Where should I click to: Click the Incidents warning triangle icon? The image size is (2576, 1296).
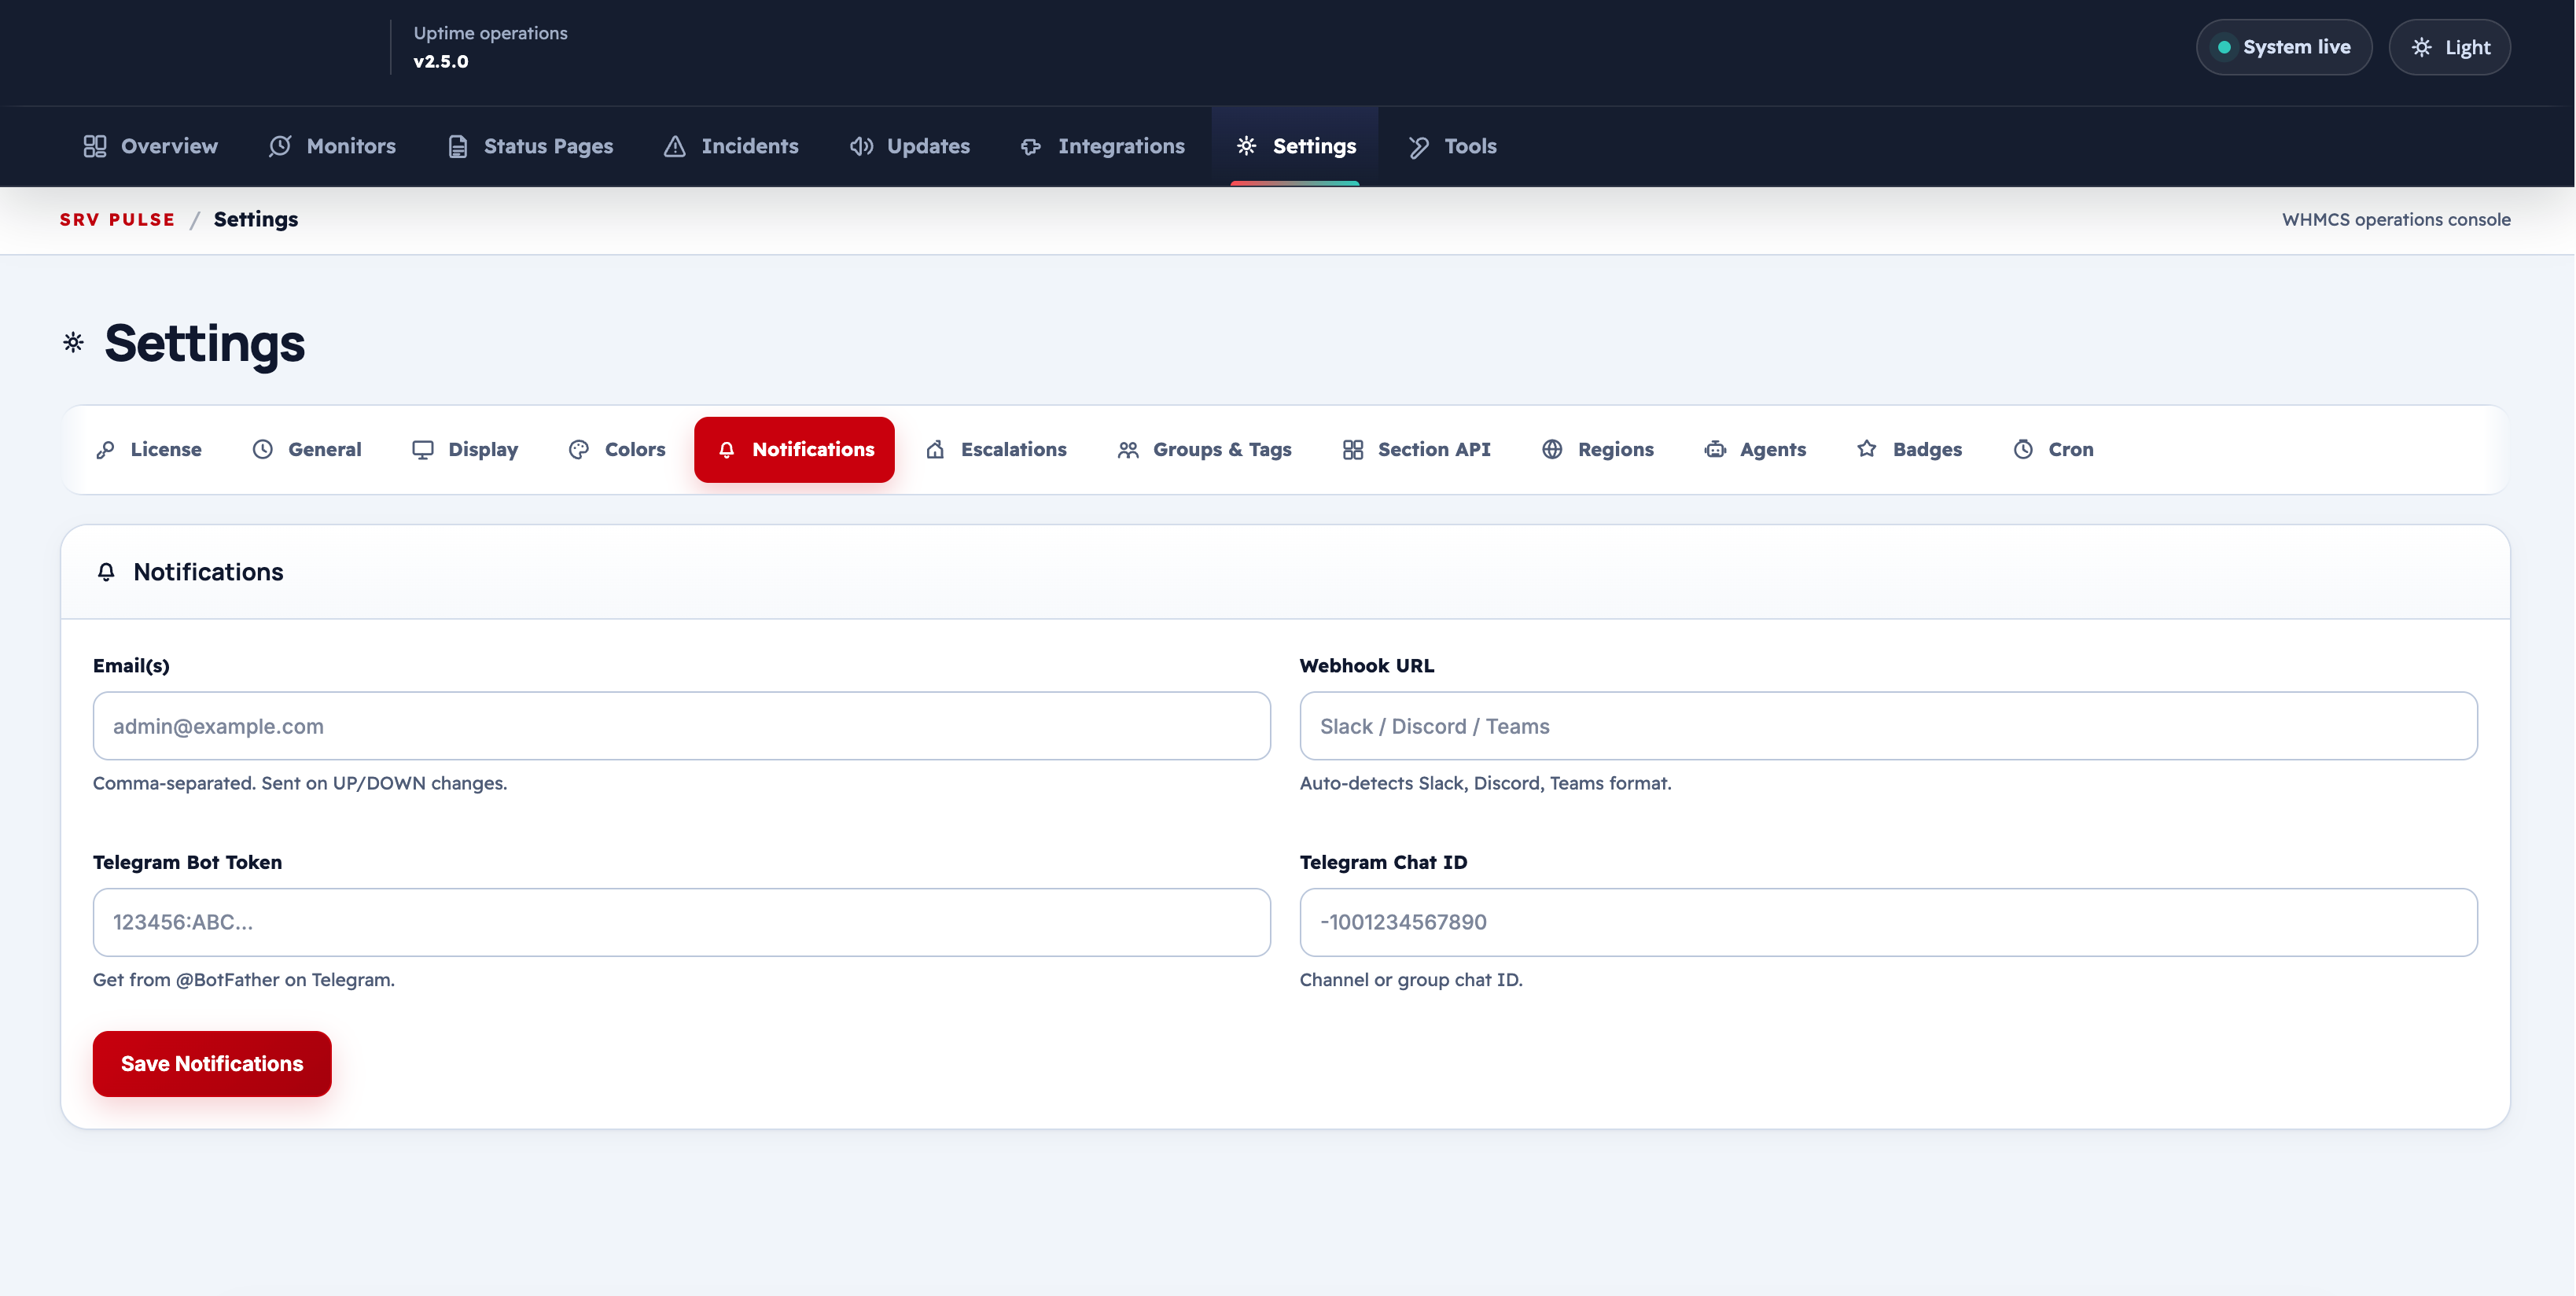point(675,146)
